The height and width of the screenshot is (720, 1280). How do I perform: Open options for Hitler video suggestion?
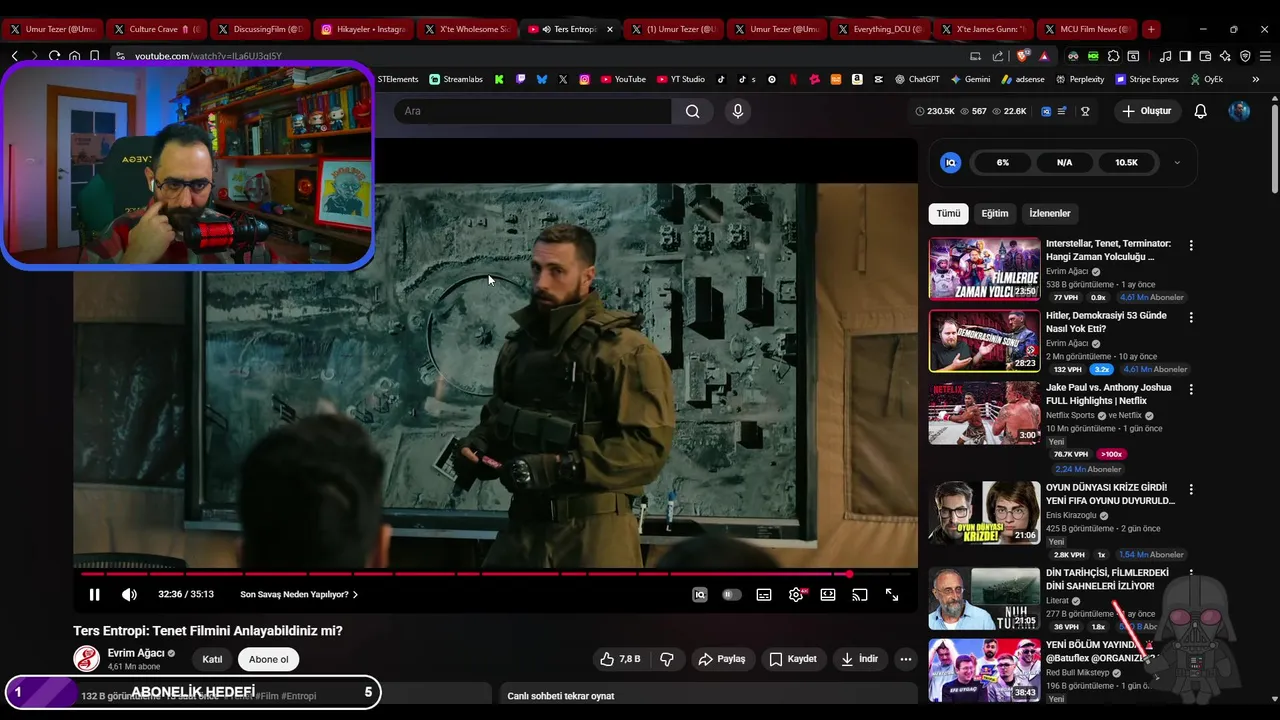(1190, 317)
